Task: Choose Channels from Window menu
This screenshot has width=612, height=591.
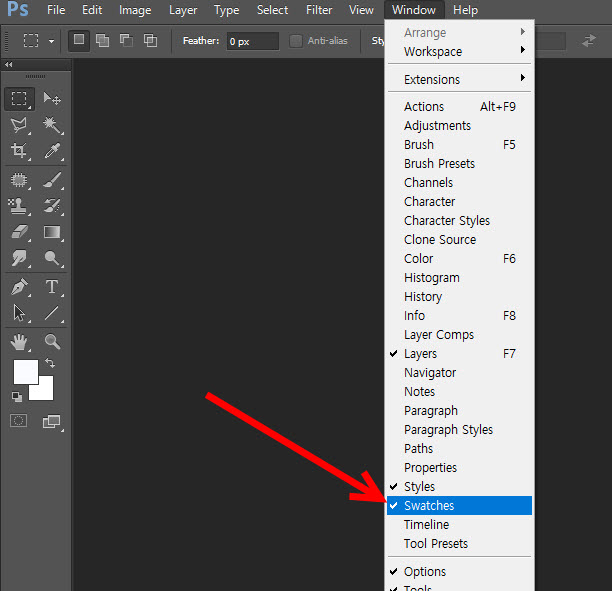Action: pos(459,183)
